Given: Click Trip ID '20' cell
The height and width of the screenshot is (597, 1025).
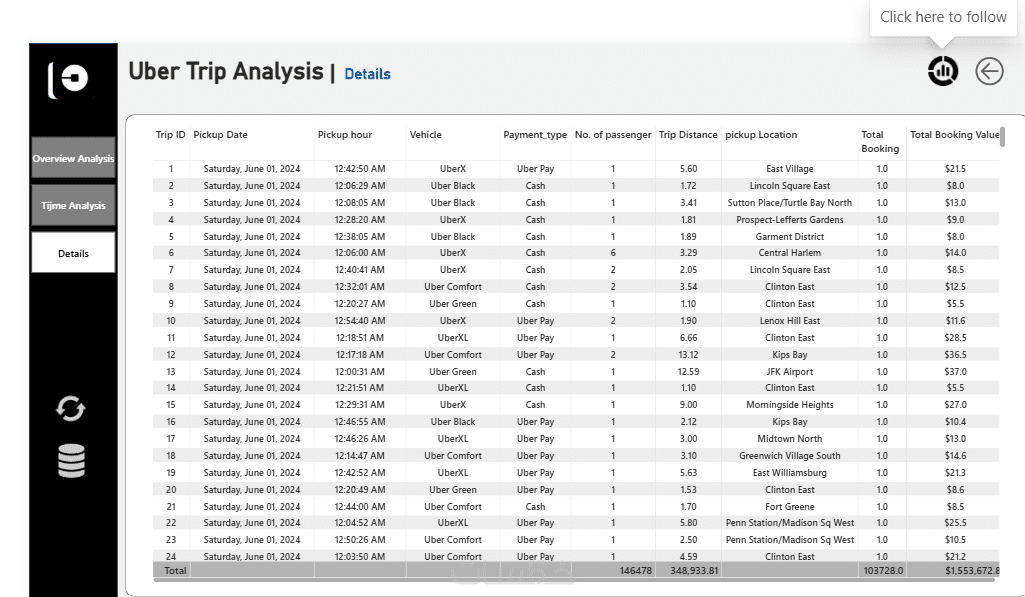Looking at the screenshot, I should click(x=171, y=490).
